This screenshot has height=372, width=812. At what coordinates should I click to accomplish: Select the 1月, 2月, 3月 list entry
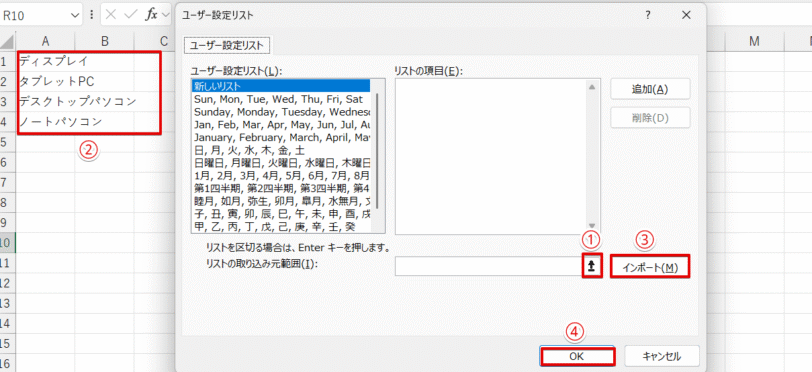coord(281,175)
